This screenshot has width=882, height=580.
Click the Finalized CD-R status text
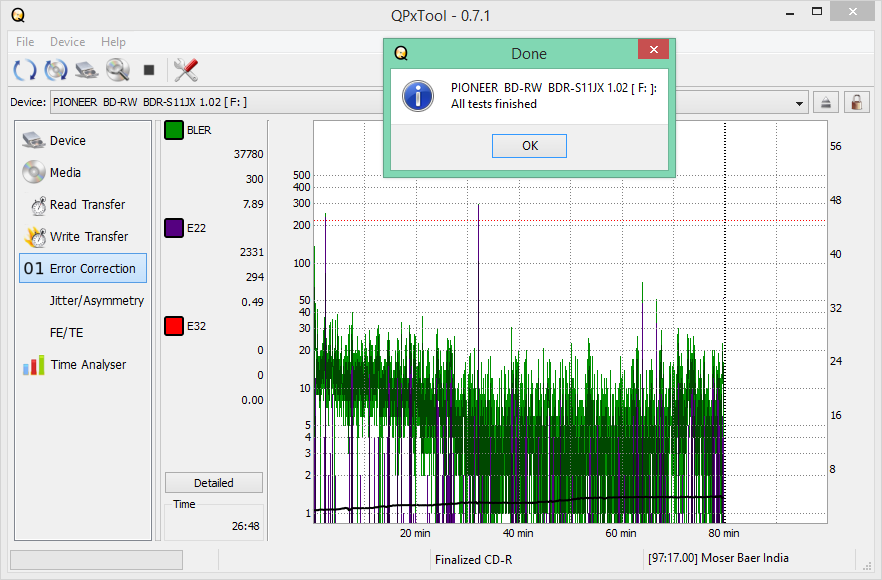click(x=473, y=560)
